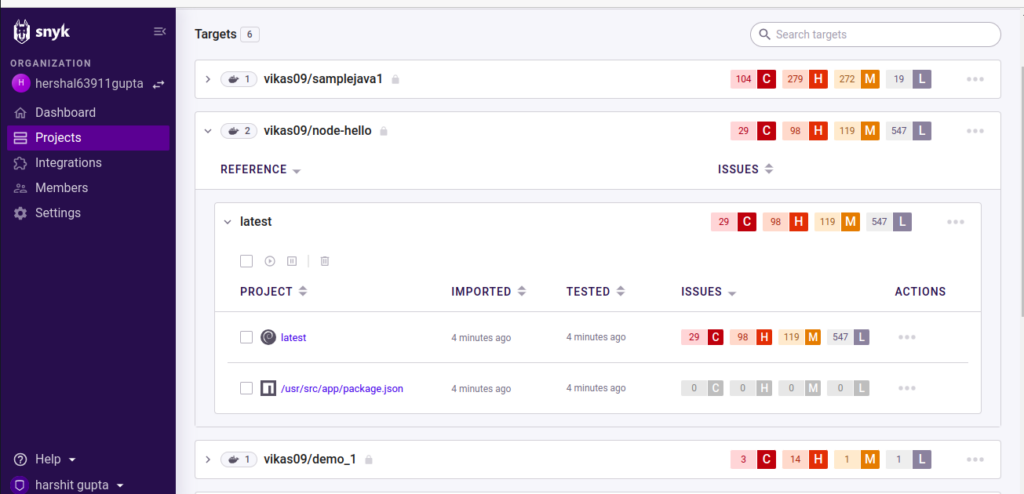Click the deactivate icon beside the retest icon
This screenshot has height=494, width=1024.
(x=292, y=261)
